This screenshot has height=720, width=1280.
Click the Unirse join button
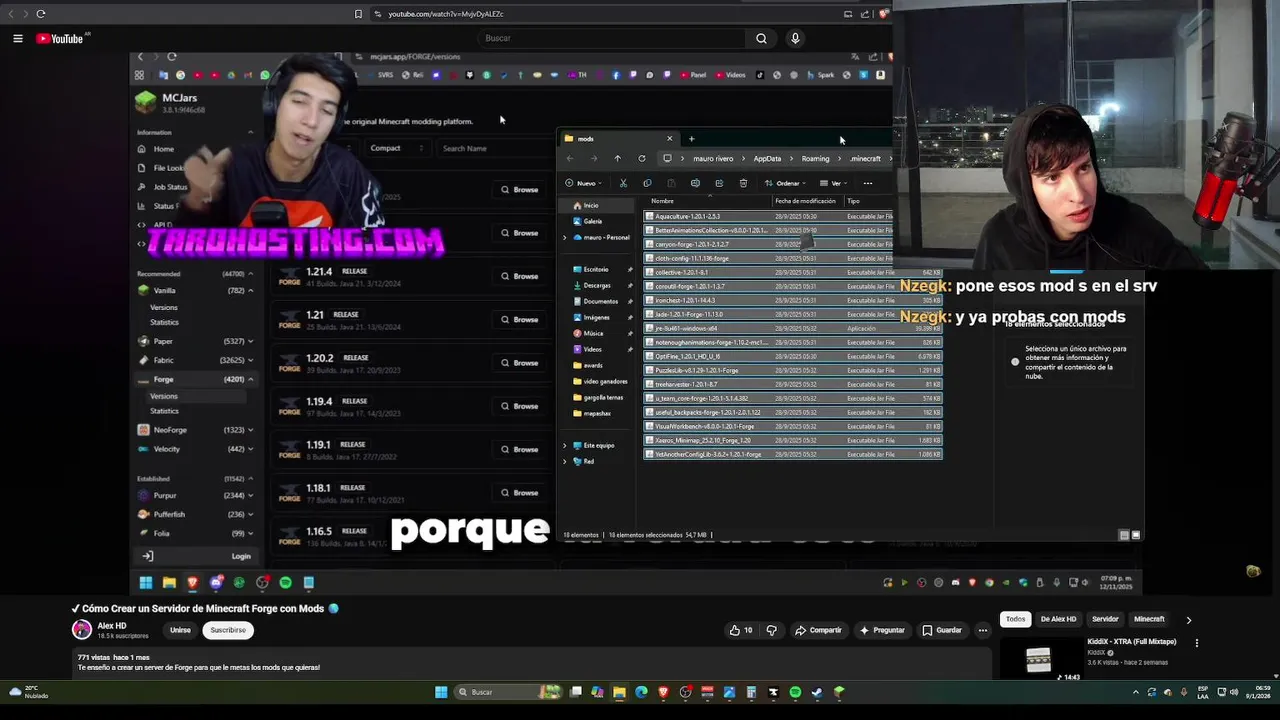180,630
